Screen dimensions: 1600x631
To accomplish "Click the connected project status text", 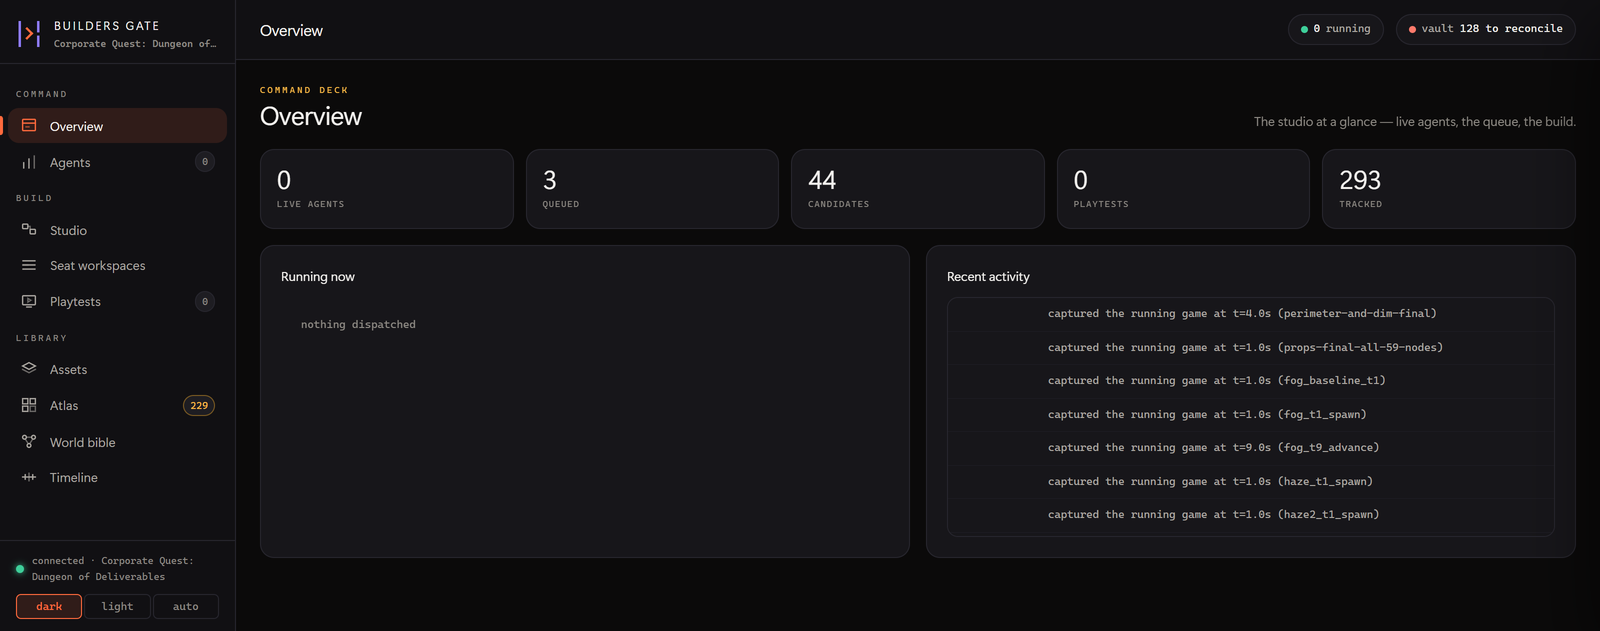I will click(113, 569).
